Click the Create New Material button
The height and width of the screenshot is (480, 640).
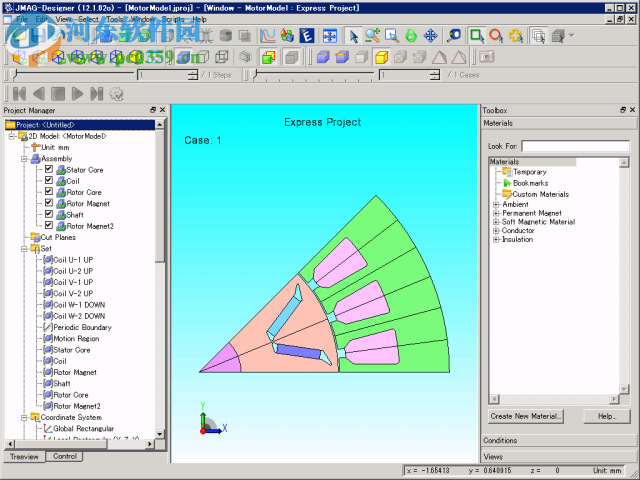tap(526, 416)
